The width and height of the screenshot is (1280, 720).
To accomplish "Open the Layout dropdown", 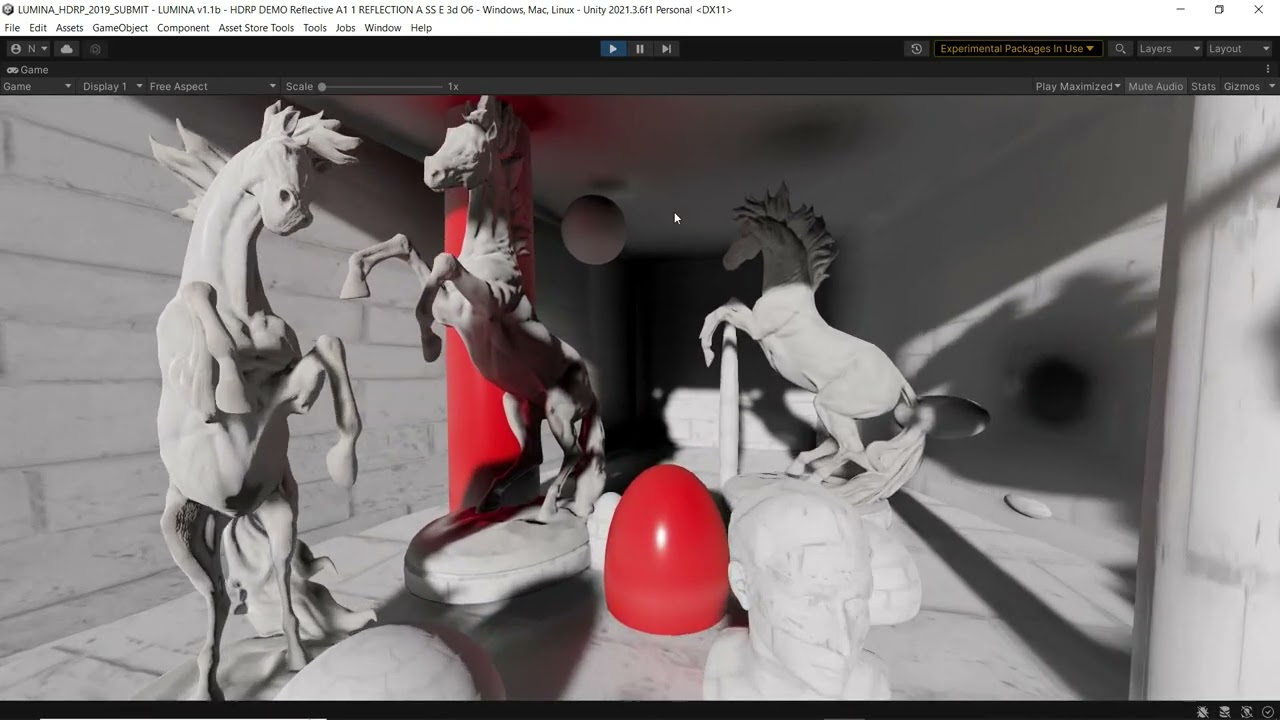I will pos(1238,49).
